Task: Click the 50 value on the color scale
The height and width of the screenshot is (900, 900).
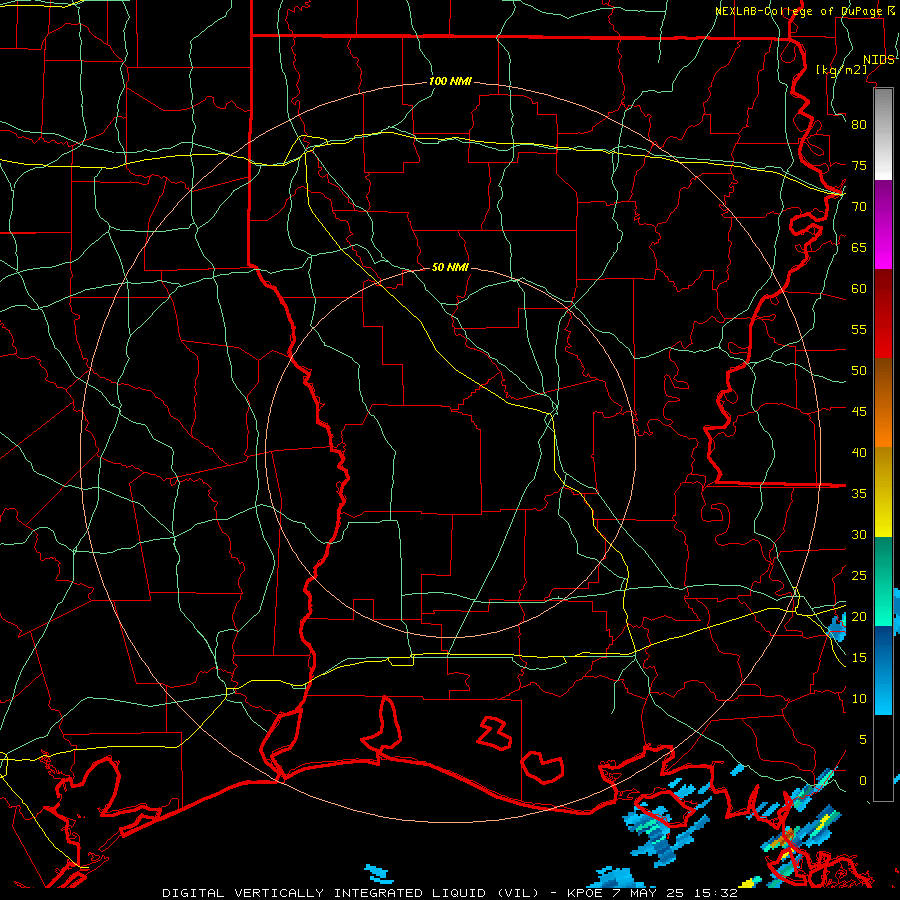Action: pyautogui.click(x=859, y=371)
